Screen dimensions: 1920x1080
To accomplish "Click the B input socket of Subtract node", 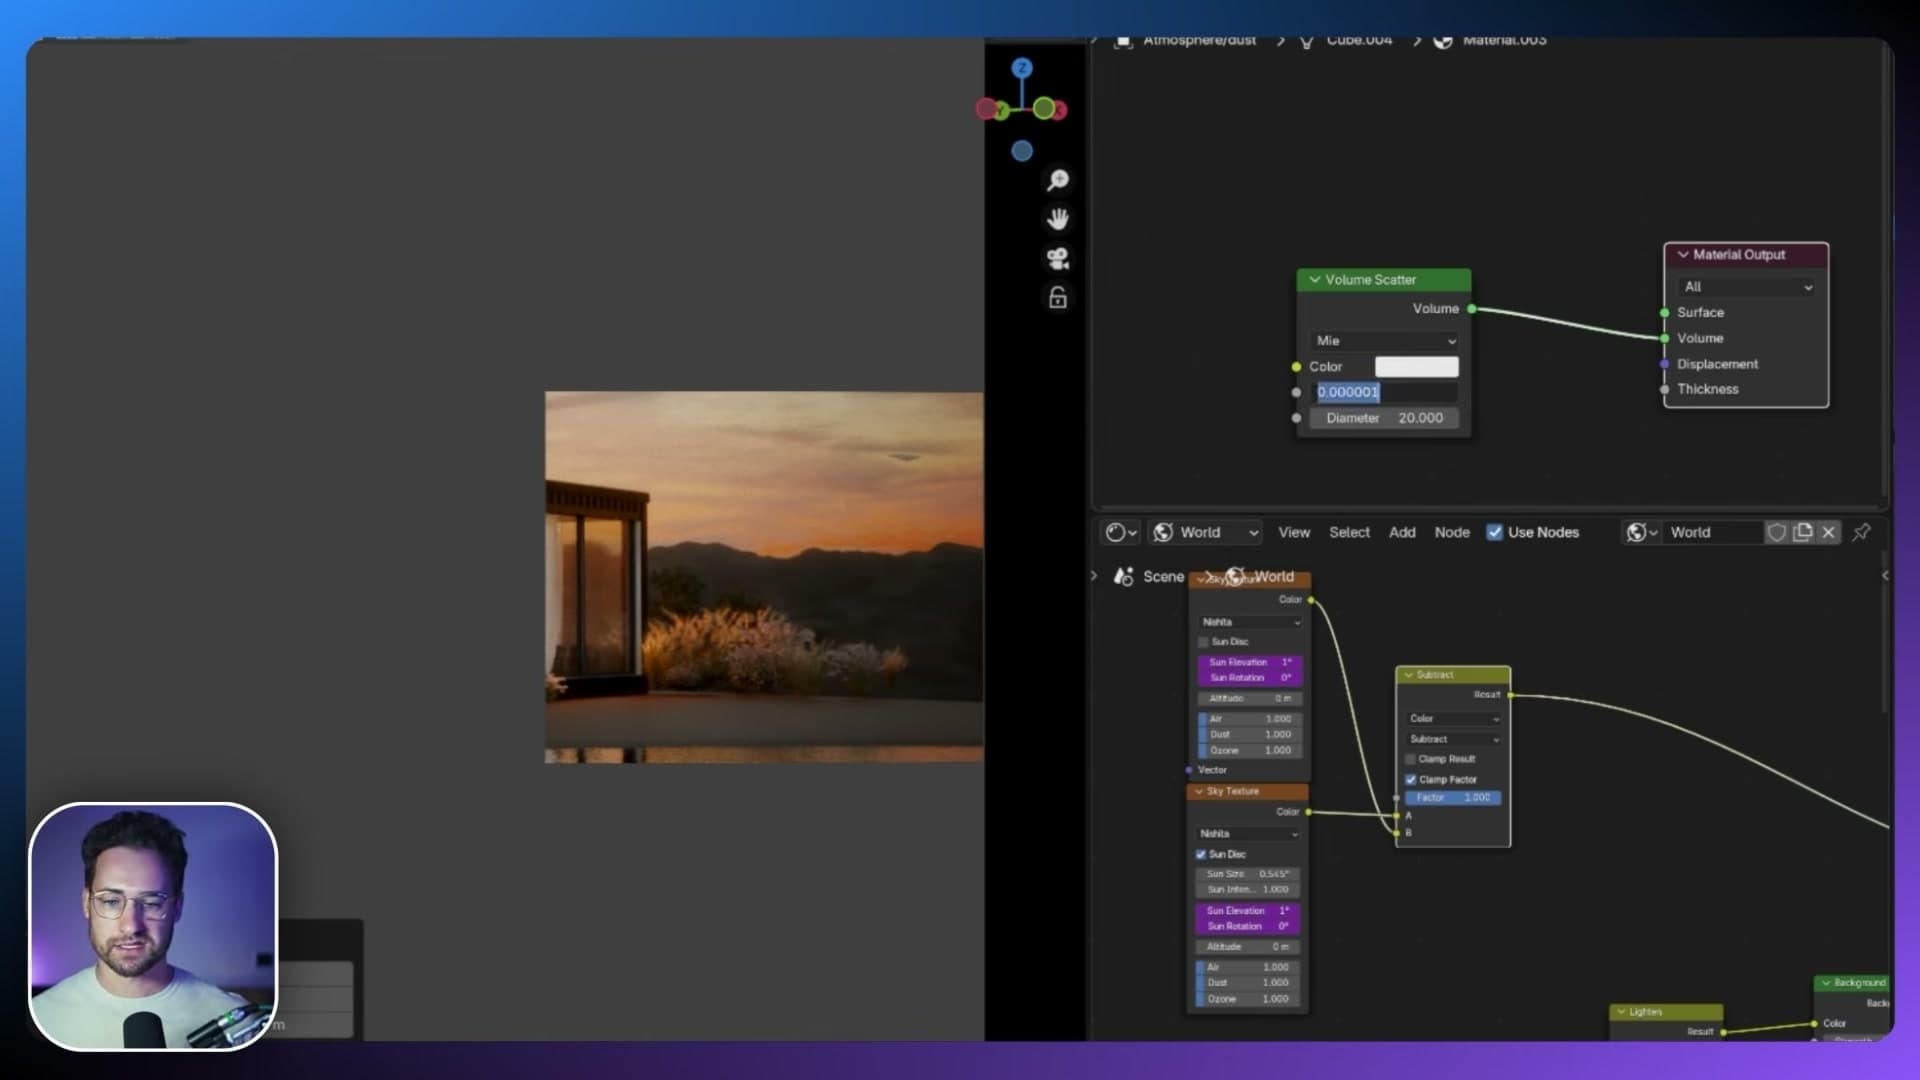I will (x=1396, y=833).
